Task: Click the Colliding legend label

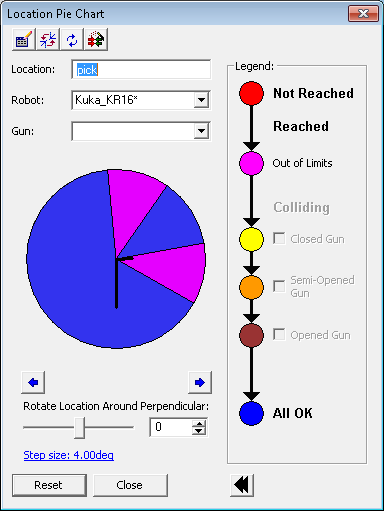Action: click(302, 207)
